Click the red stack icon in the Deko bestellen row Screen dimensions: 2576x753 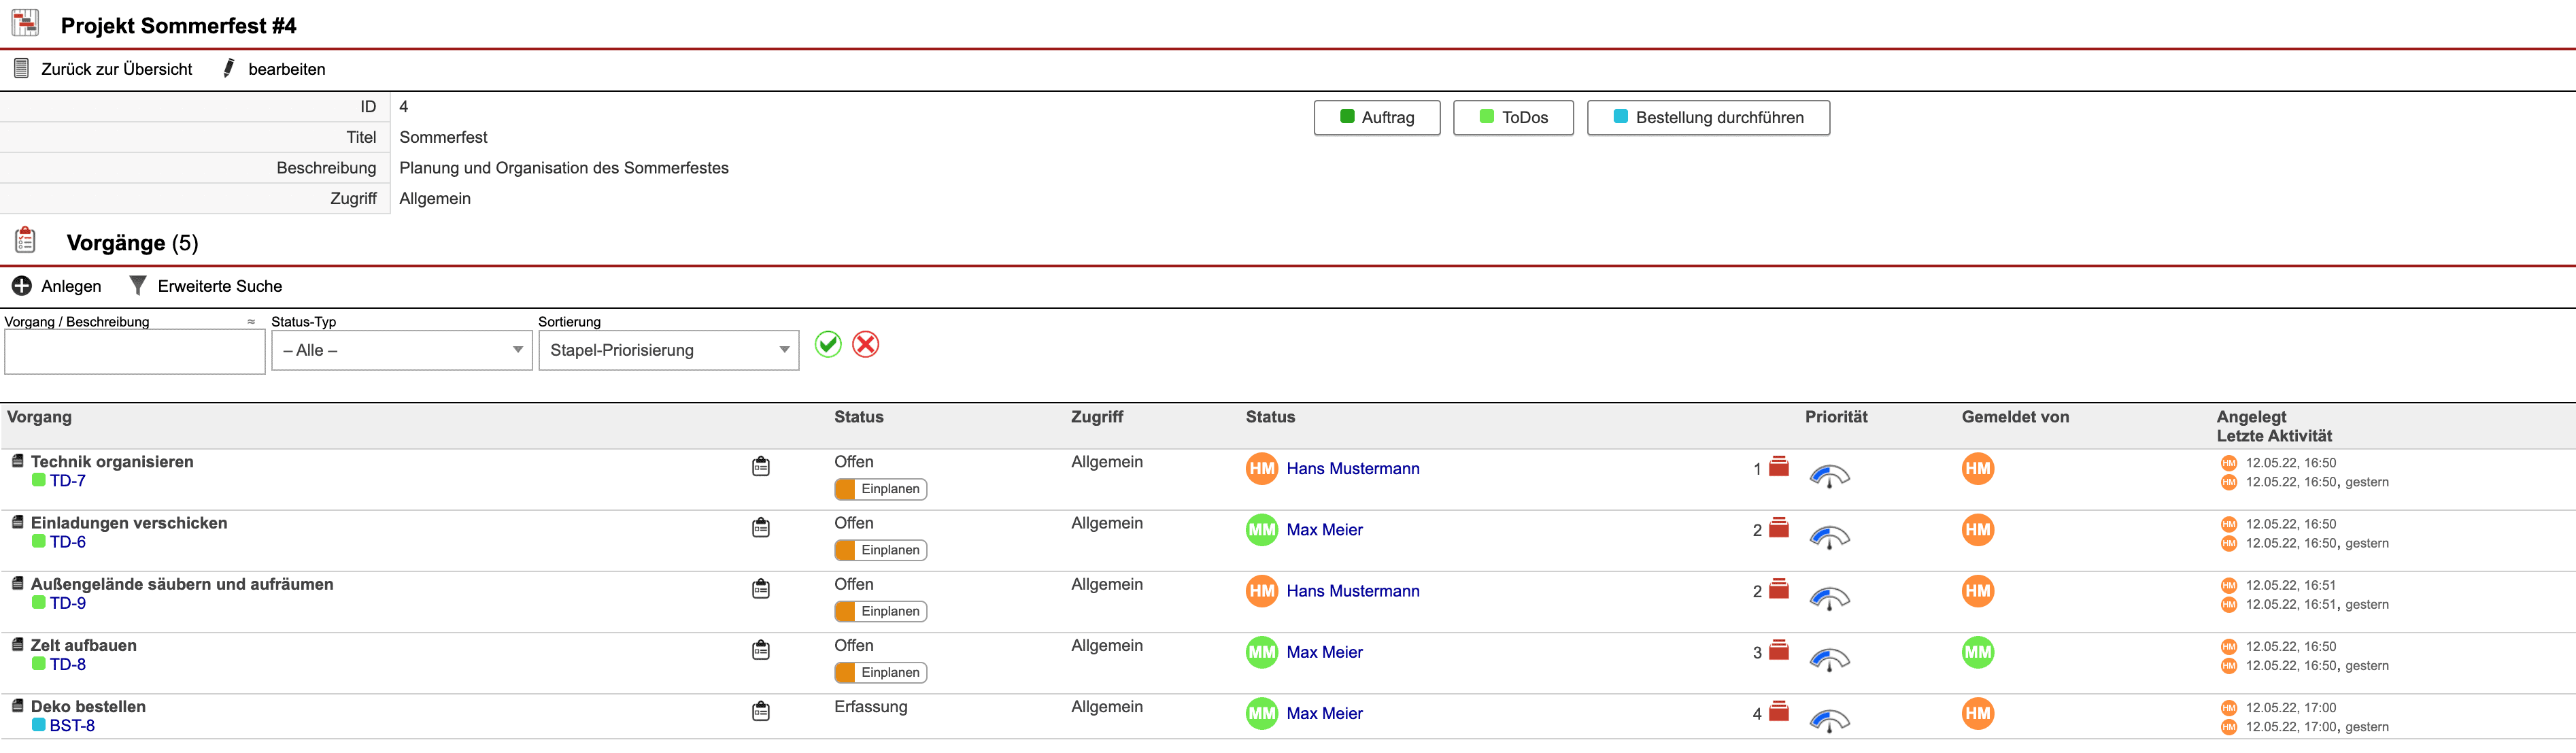[x=1779, y=711]
